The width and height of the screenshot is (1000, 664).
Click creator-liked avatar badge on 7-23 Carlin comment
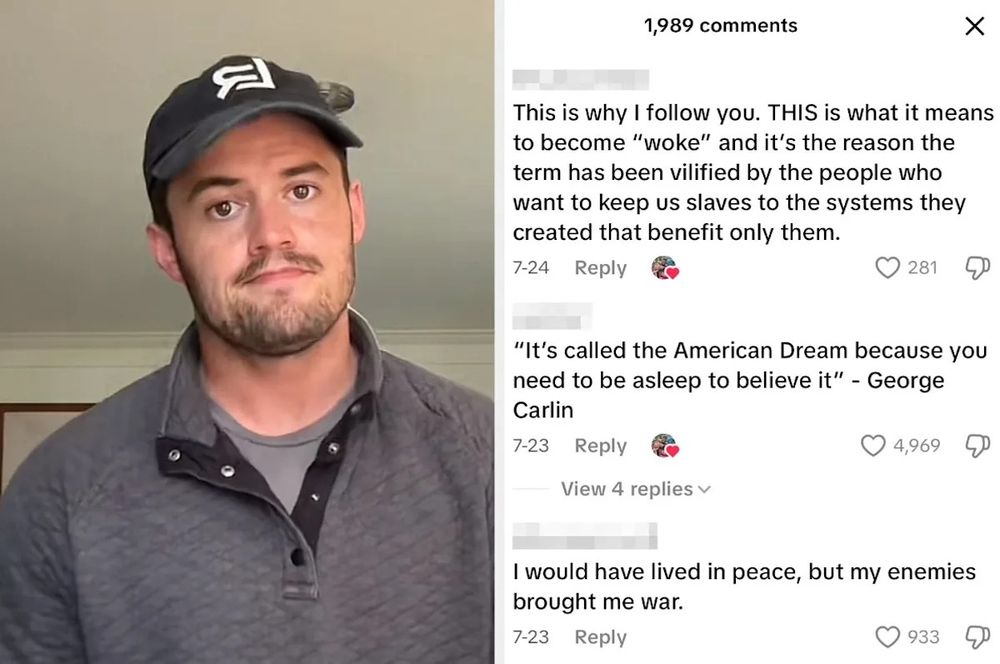point(665,446)
